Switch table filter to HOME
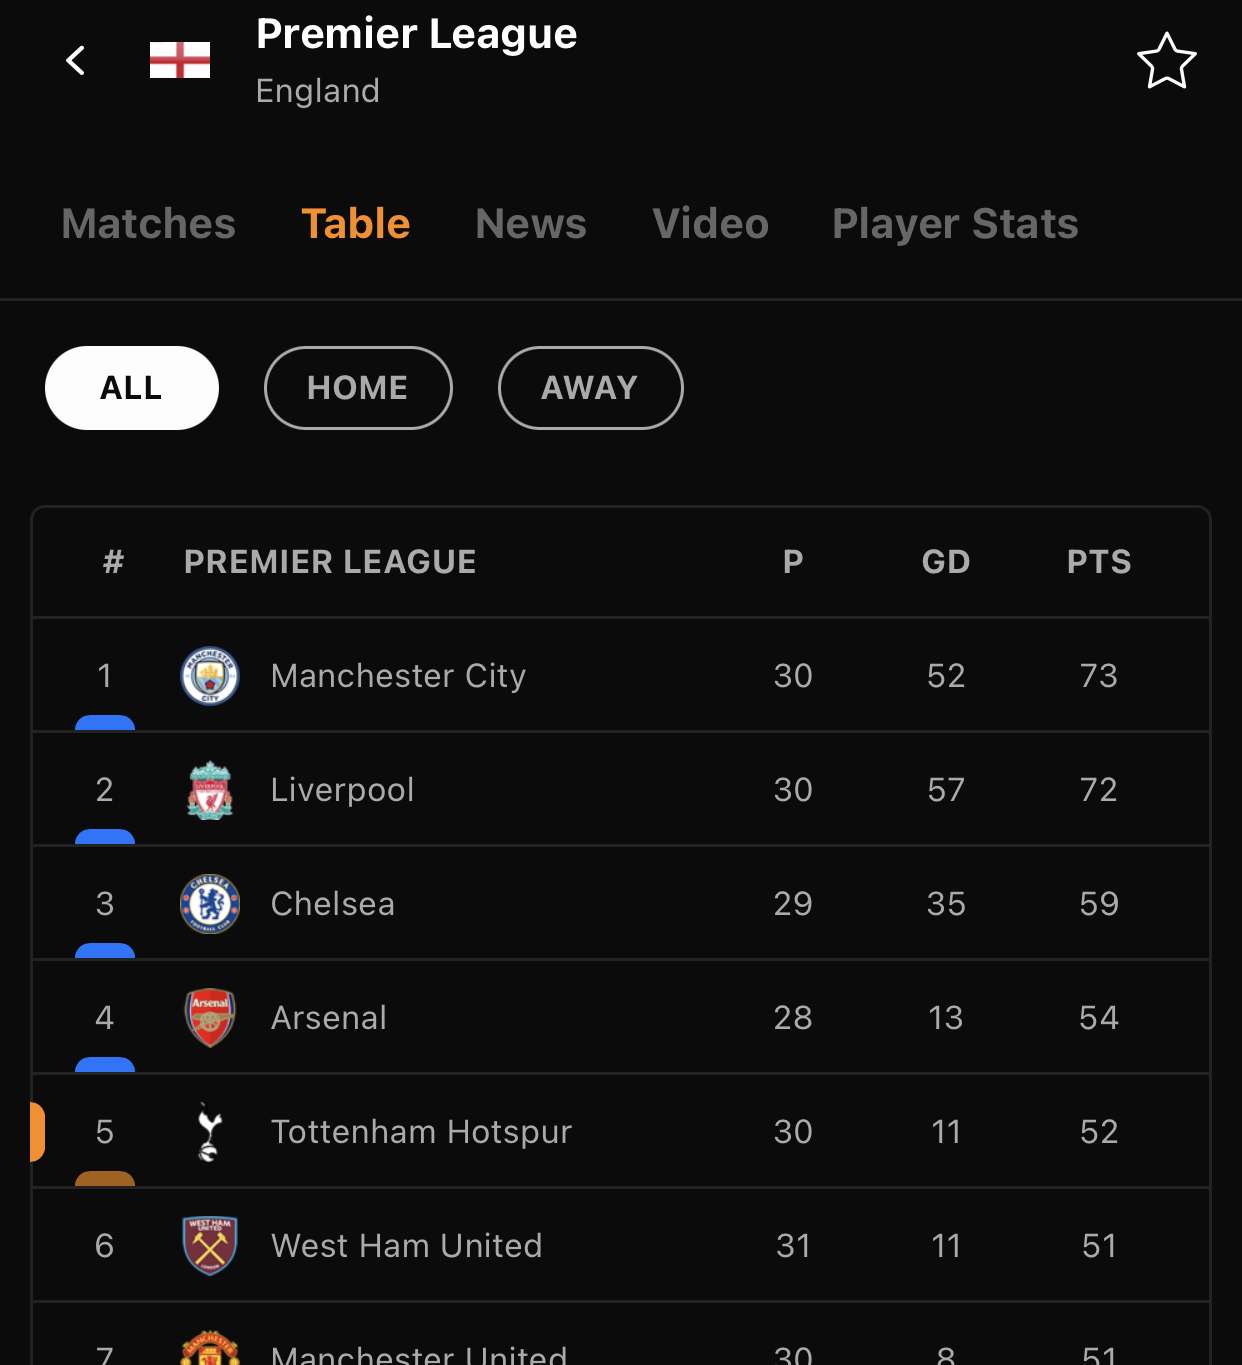 (x=358, y=388)
